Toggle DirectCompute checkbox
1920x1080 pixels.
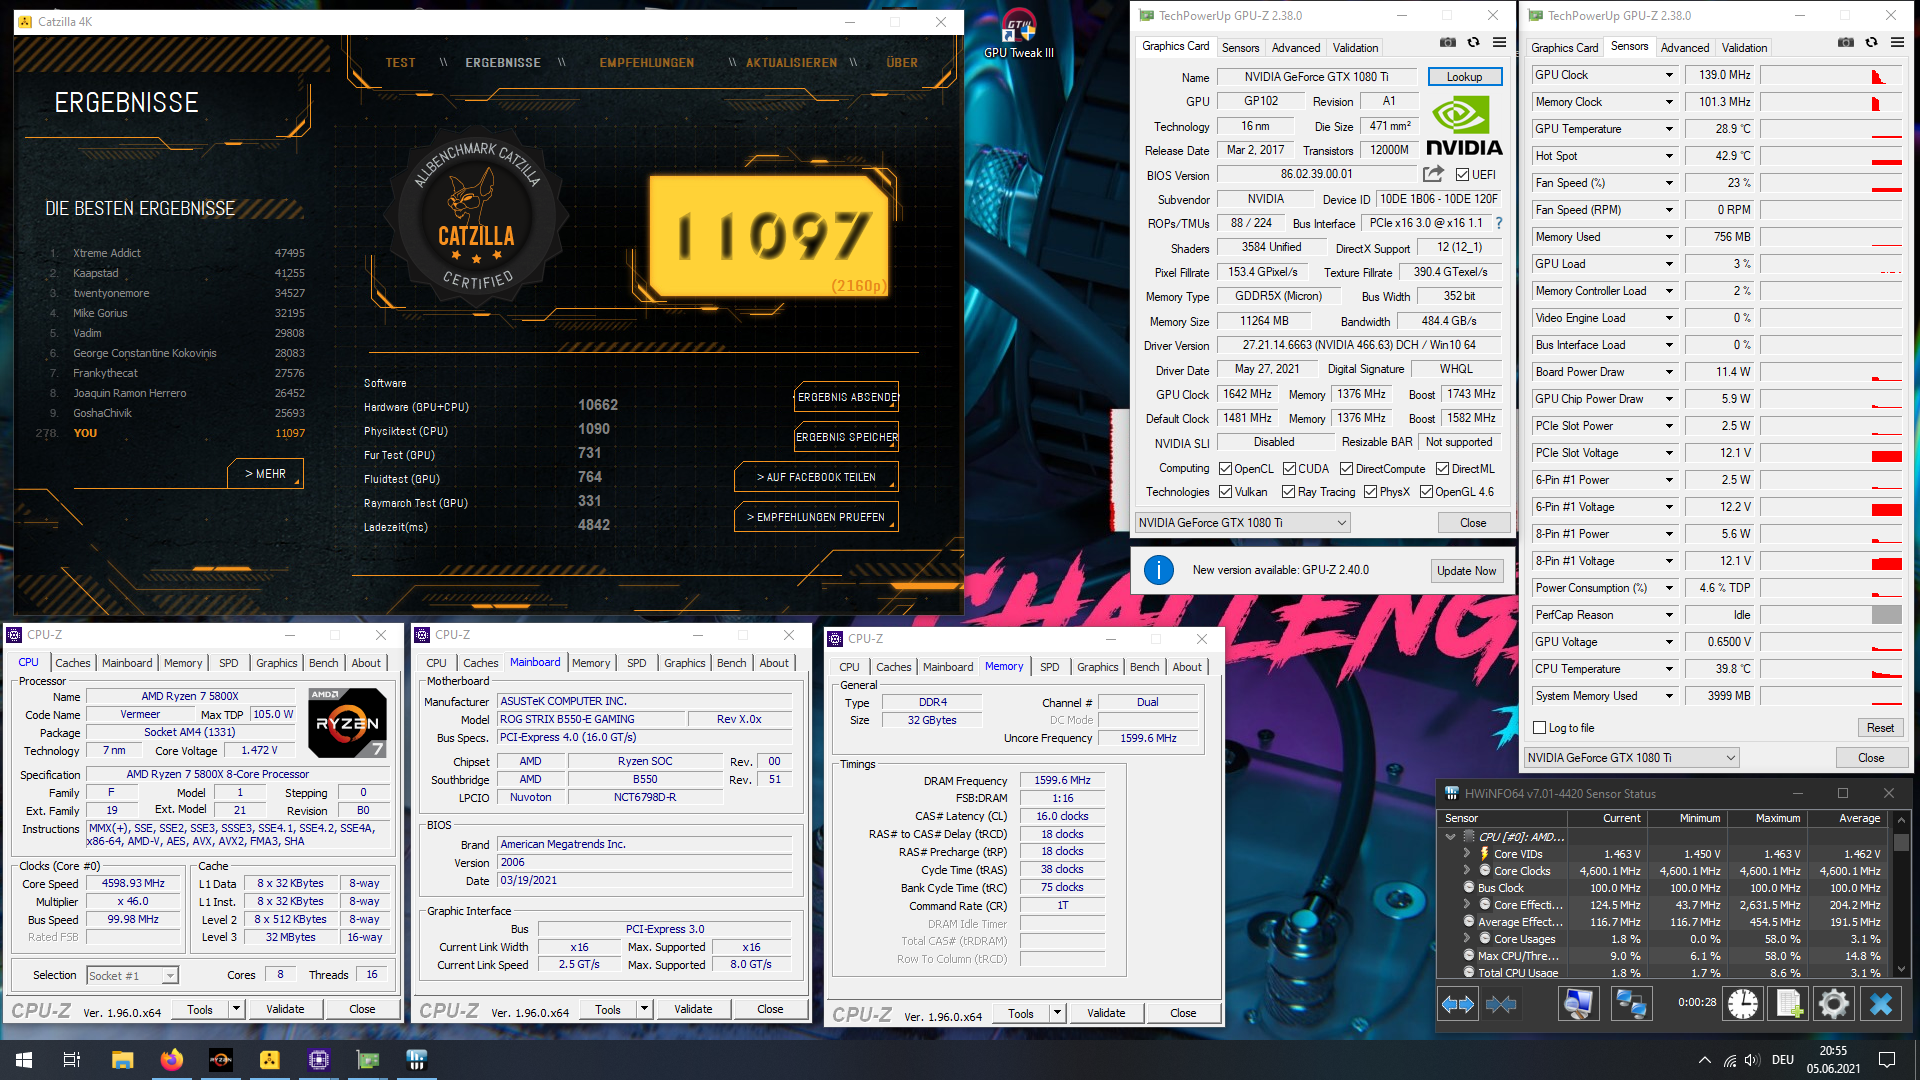coord(1347,469)
